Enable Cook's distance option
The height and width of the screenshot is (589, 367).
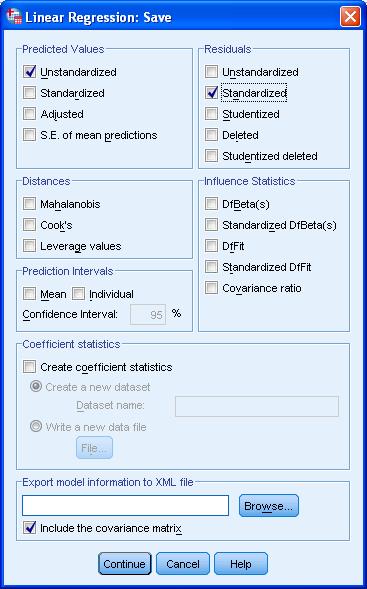point(29,225)
